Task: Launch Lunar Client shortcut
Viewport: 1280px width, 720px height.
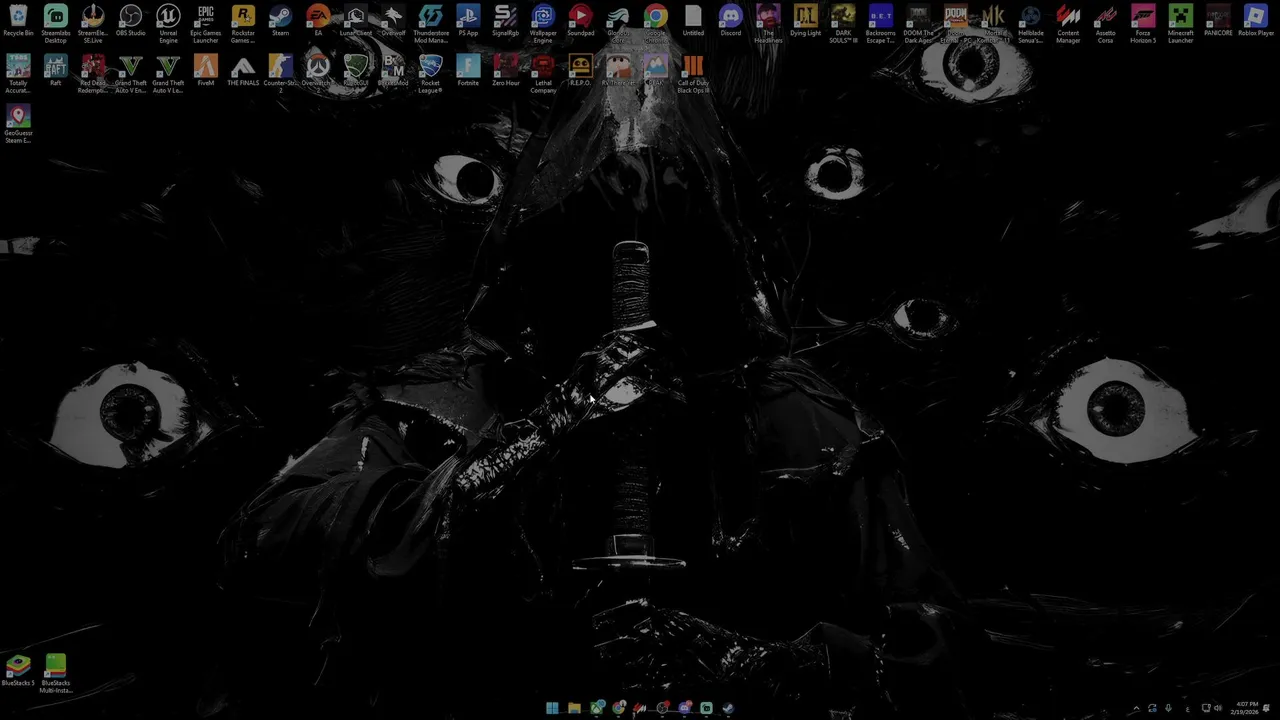Action: 356,22
